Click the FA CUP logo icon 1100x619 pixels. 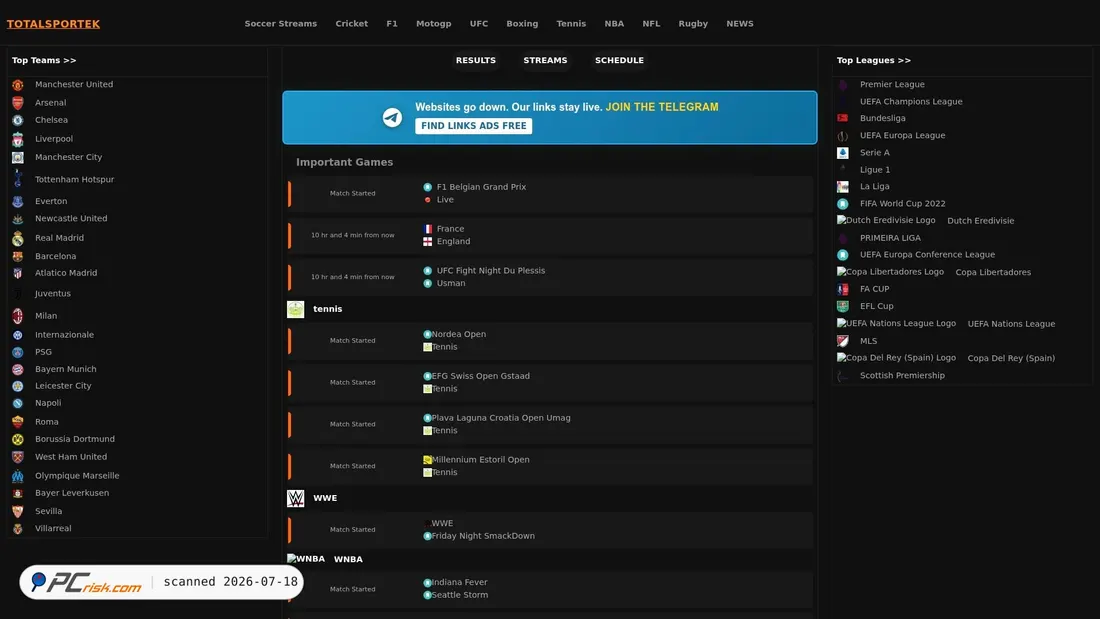click(843, 289)
